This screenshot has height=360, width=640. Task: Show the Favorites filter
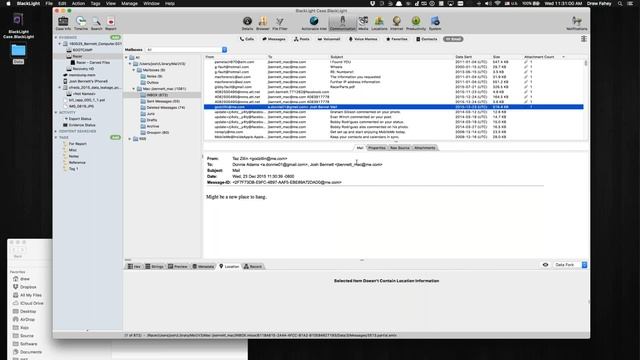click(x=397, y=39)
